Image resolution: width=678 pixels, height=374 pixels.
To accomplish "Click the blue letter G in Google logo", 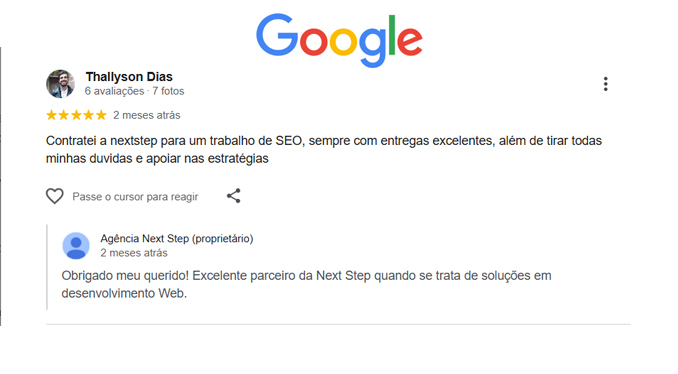I will (x=277, y=35).
